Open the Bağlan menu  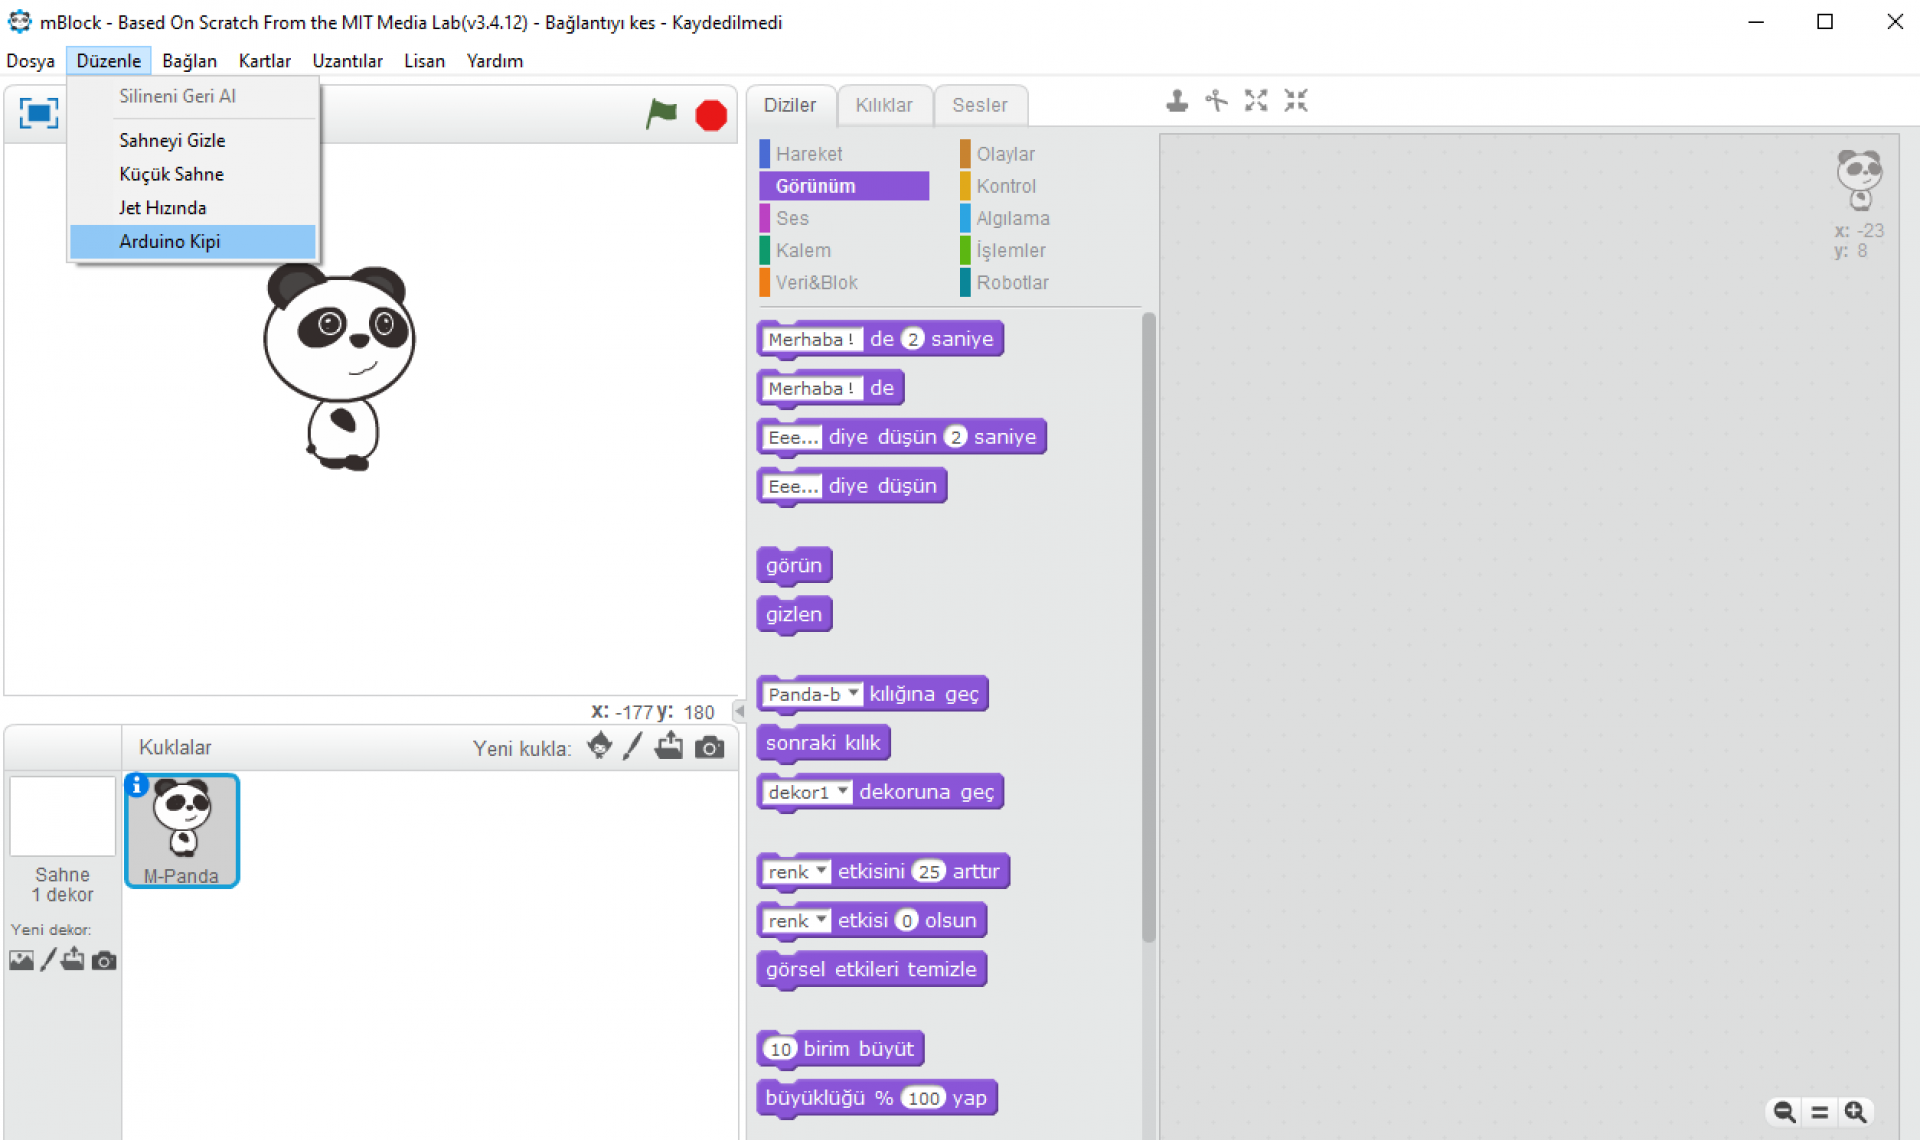pyautogui.click(x=189, y=61)
